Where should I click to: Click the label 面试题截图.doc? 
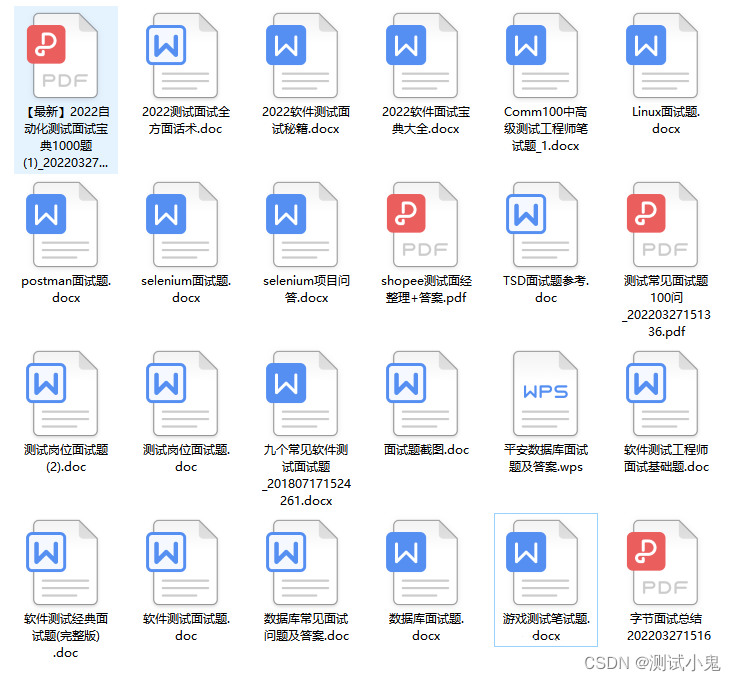click(426, 450)
